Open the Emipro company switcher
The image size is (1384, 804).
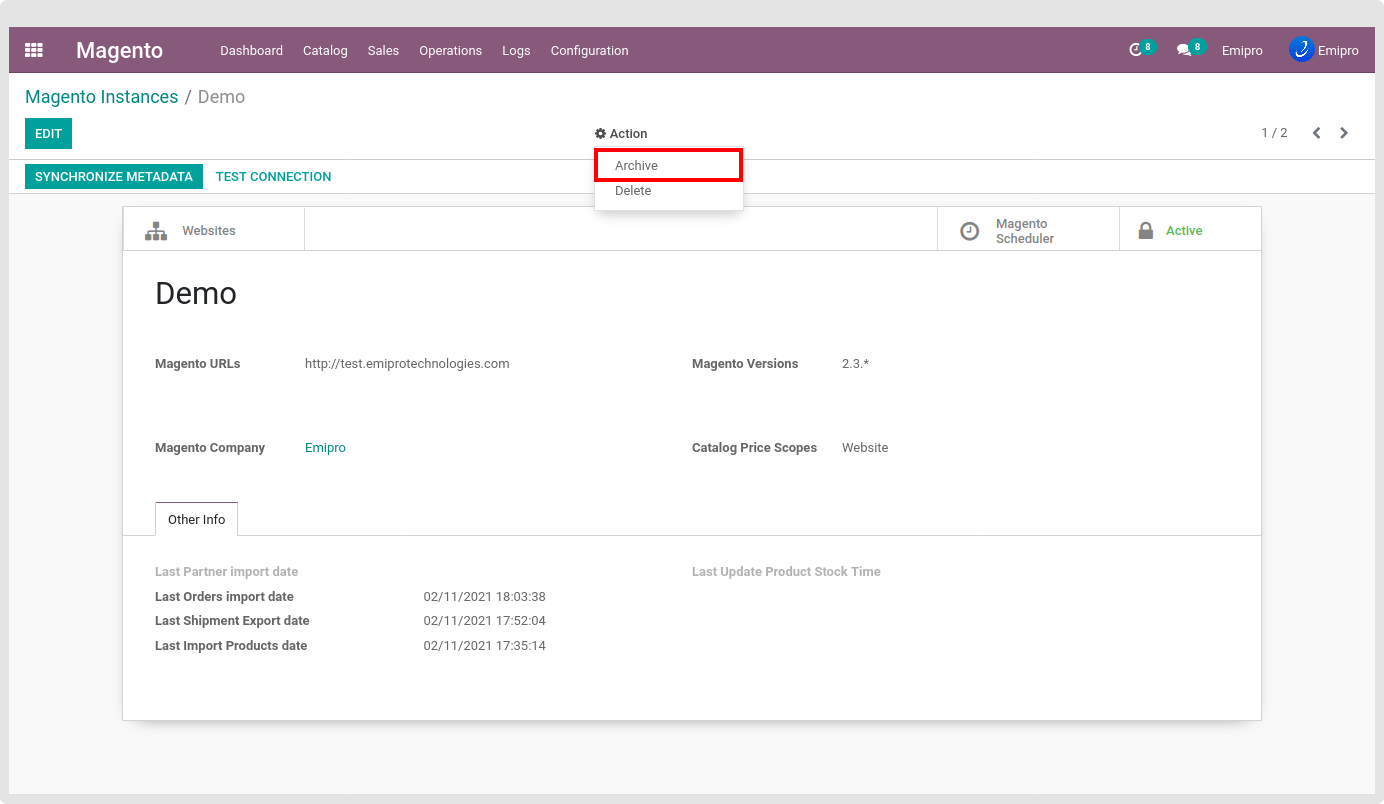tap(1242, 50)
